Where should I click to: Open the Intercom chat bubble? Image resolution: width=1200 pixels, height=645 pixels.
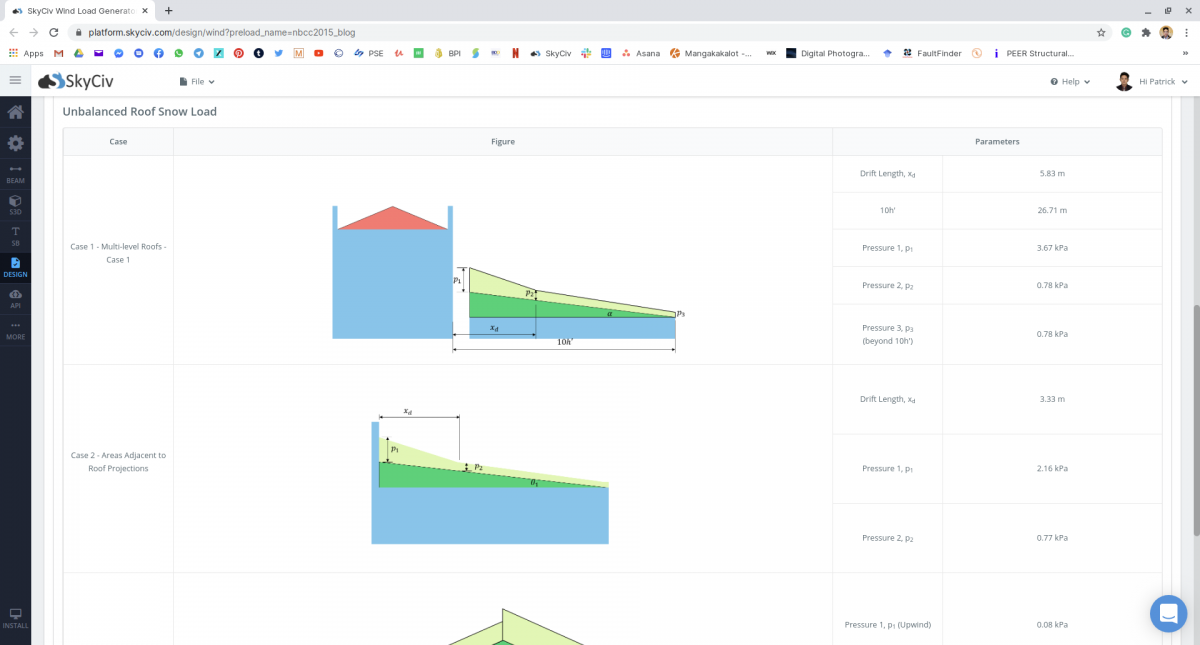(1167, 613)
